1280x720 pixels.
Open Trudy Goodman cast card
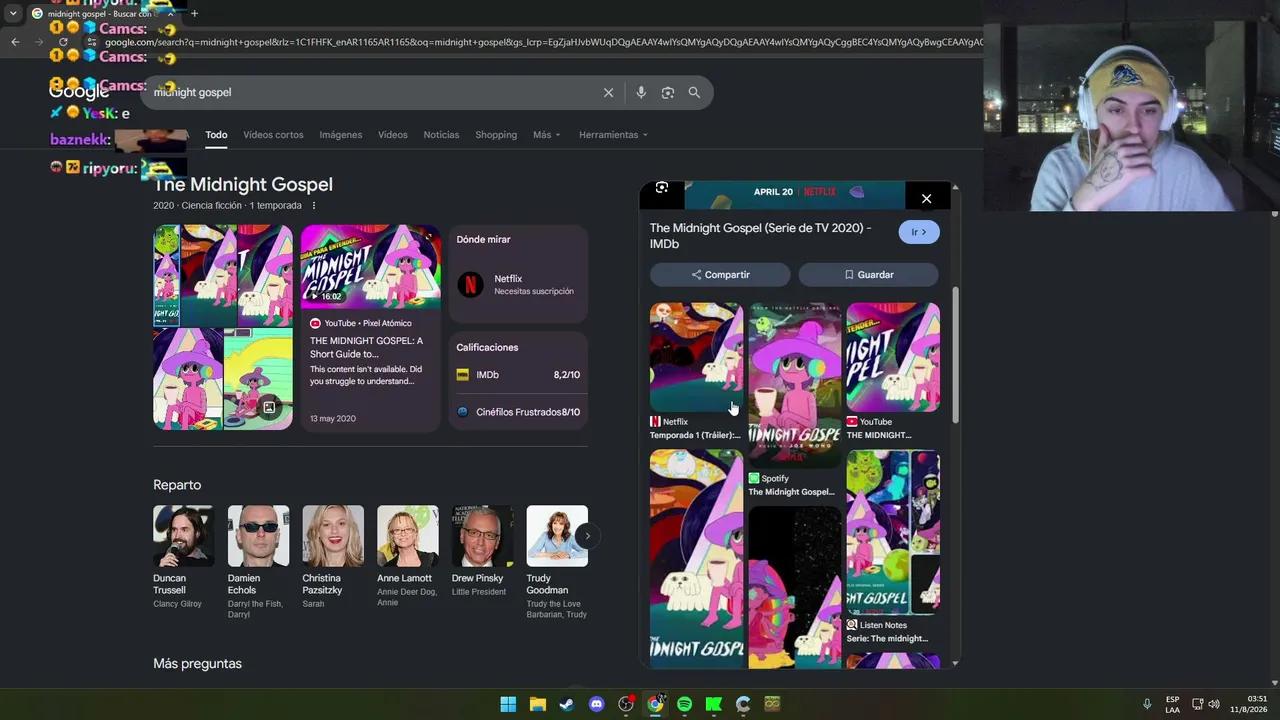click(x=557, y=562)
